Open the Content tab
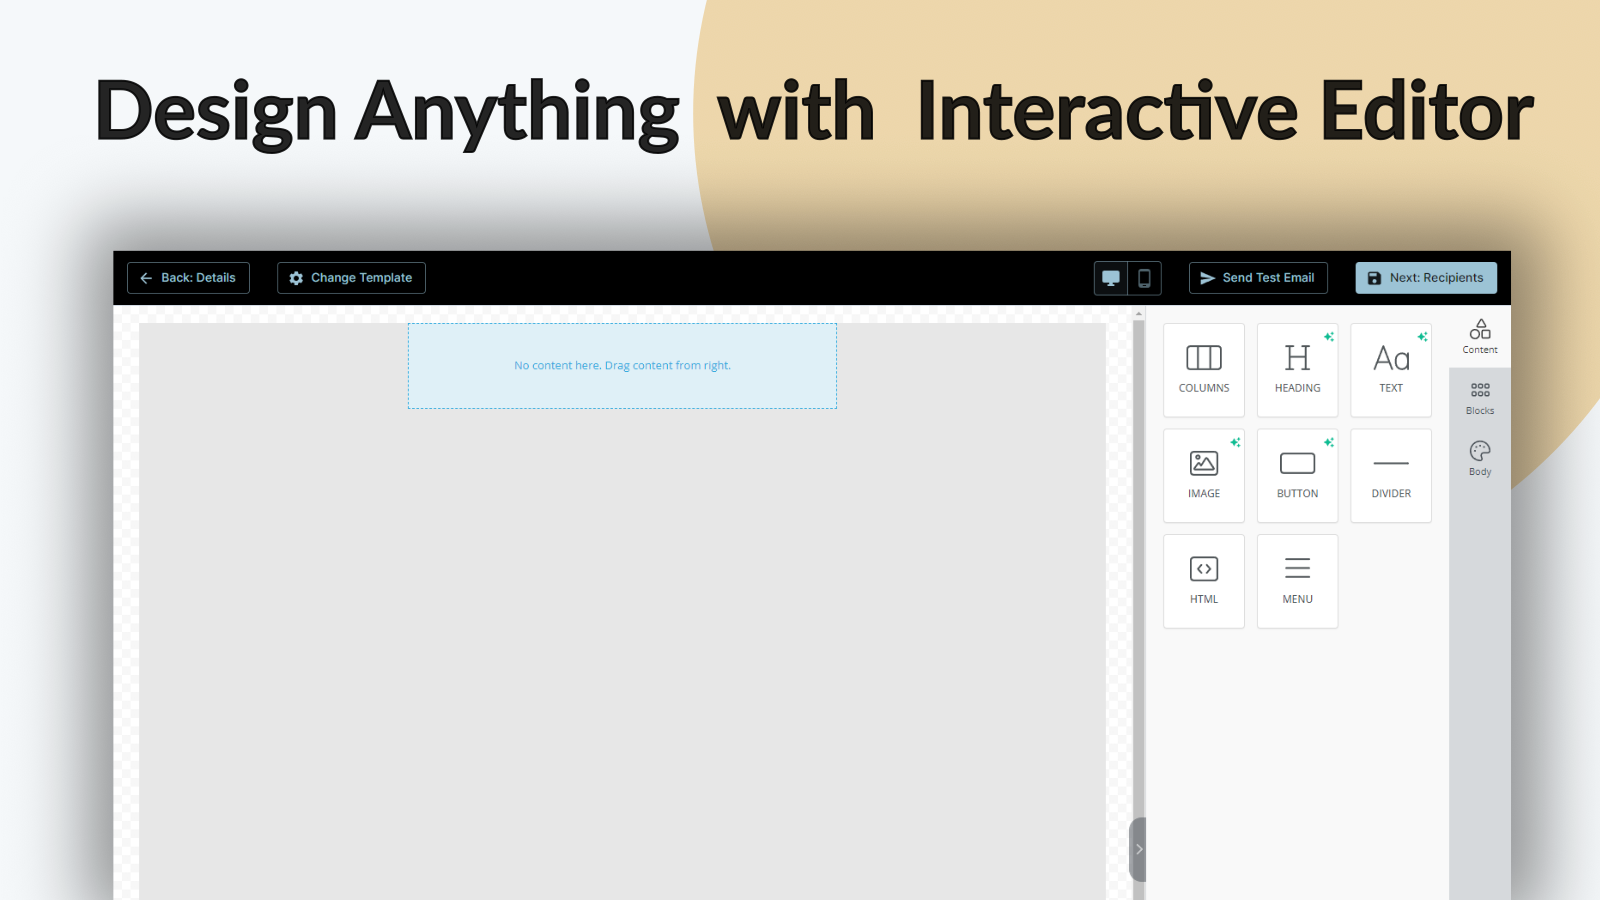 [x=1480, y=336]
